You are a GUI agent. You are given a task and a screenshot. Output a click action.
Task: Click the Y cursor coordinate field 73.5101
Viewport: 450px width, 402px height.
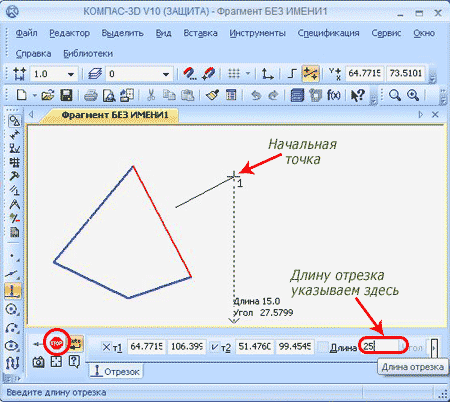click(x=406, y=73)
